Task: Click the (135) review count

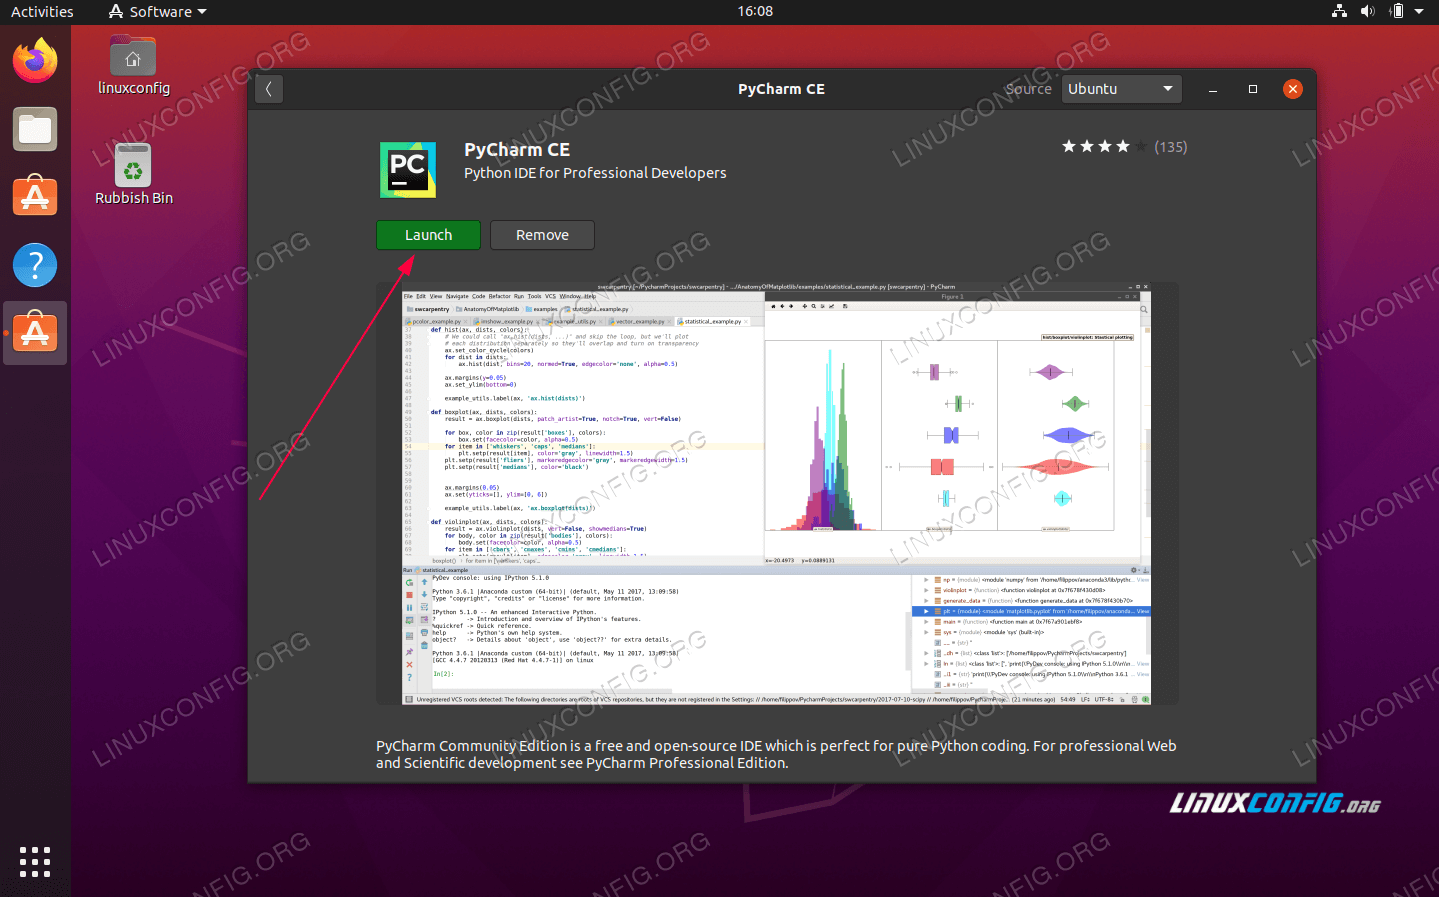Action: coord(1170,147)
